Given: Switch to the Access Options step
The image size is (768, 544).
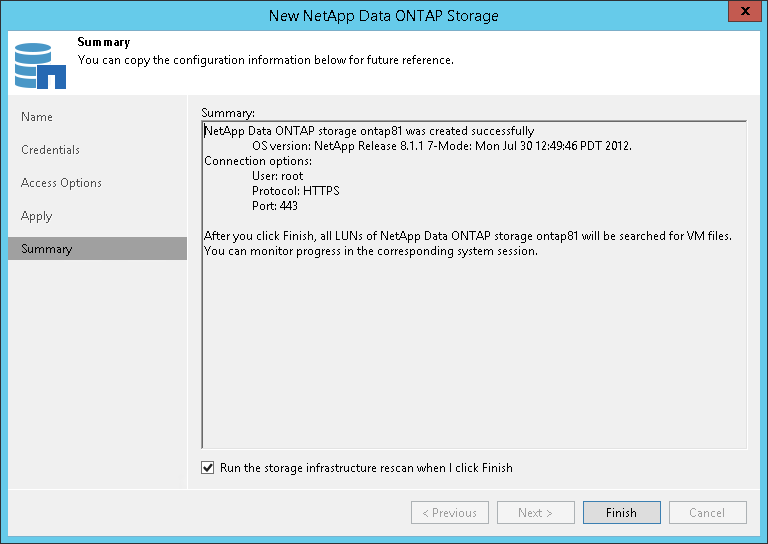Looking at the screenshot, I should (x=61, y=183).
